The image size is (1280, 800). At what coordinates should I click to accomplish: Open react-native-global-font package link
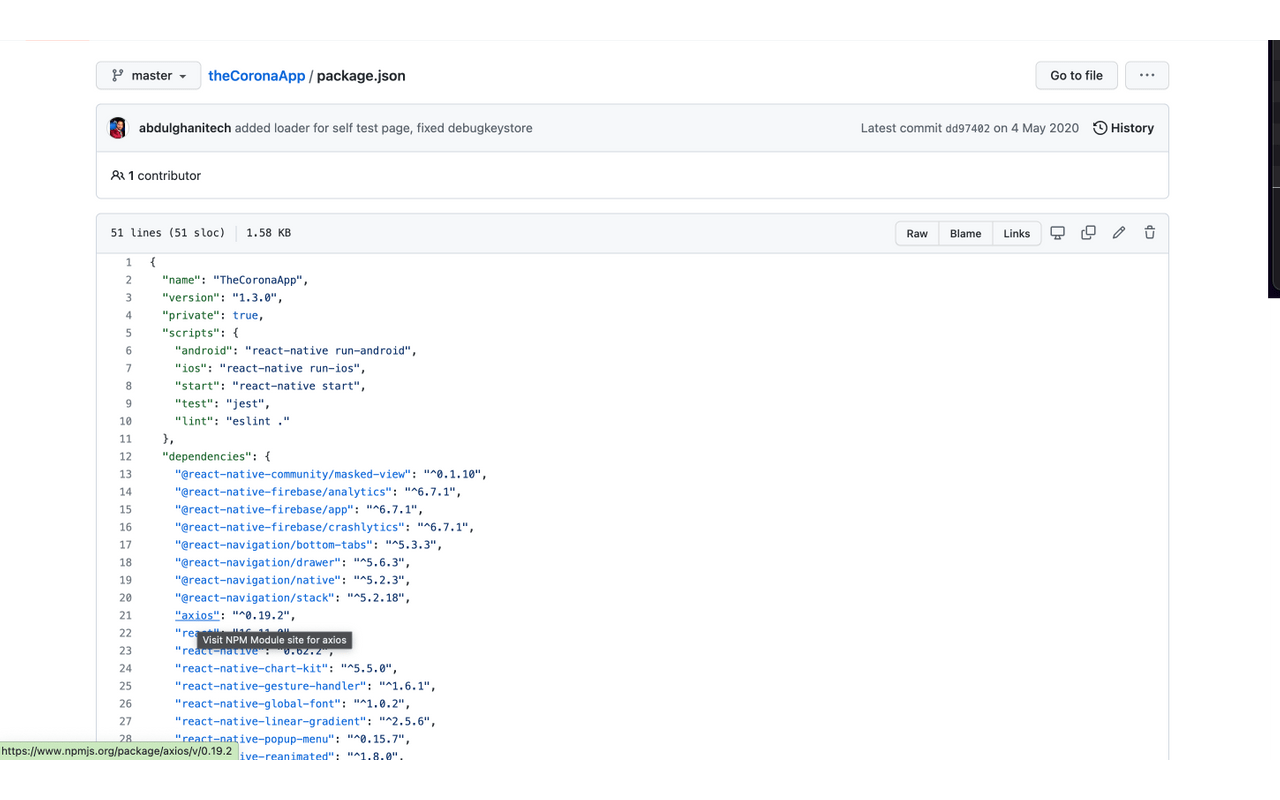[258, 704]
